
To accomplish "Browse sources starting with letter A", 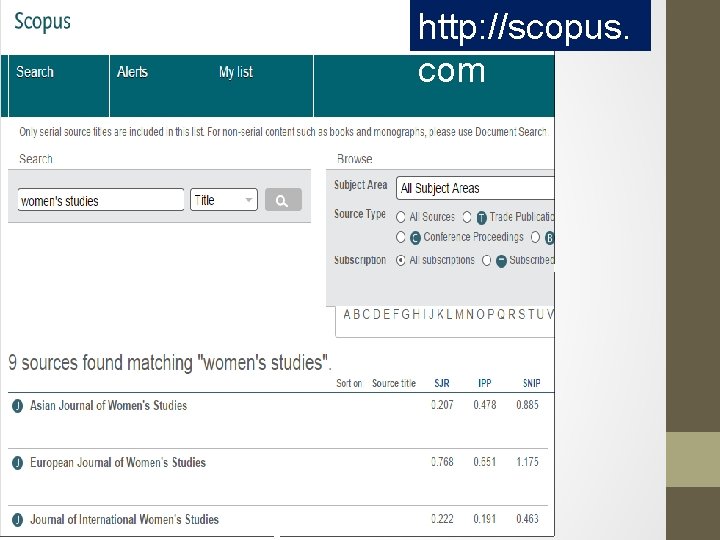I will coord(347,315).
